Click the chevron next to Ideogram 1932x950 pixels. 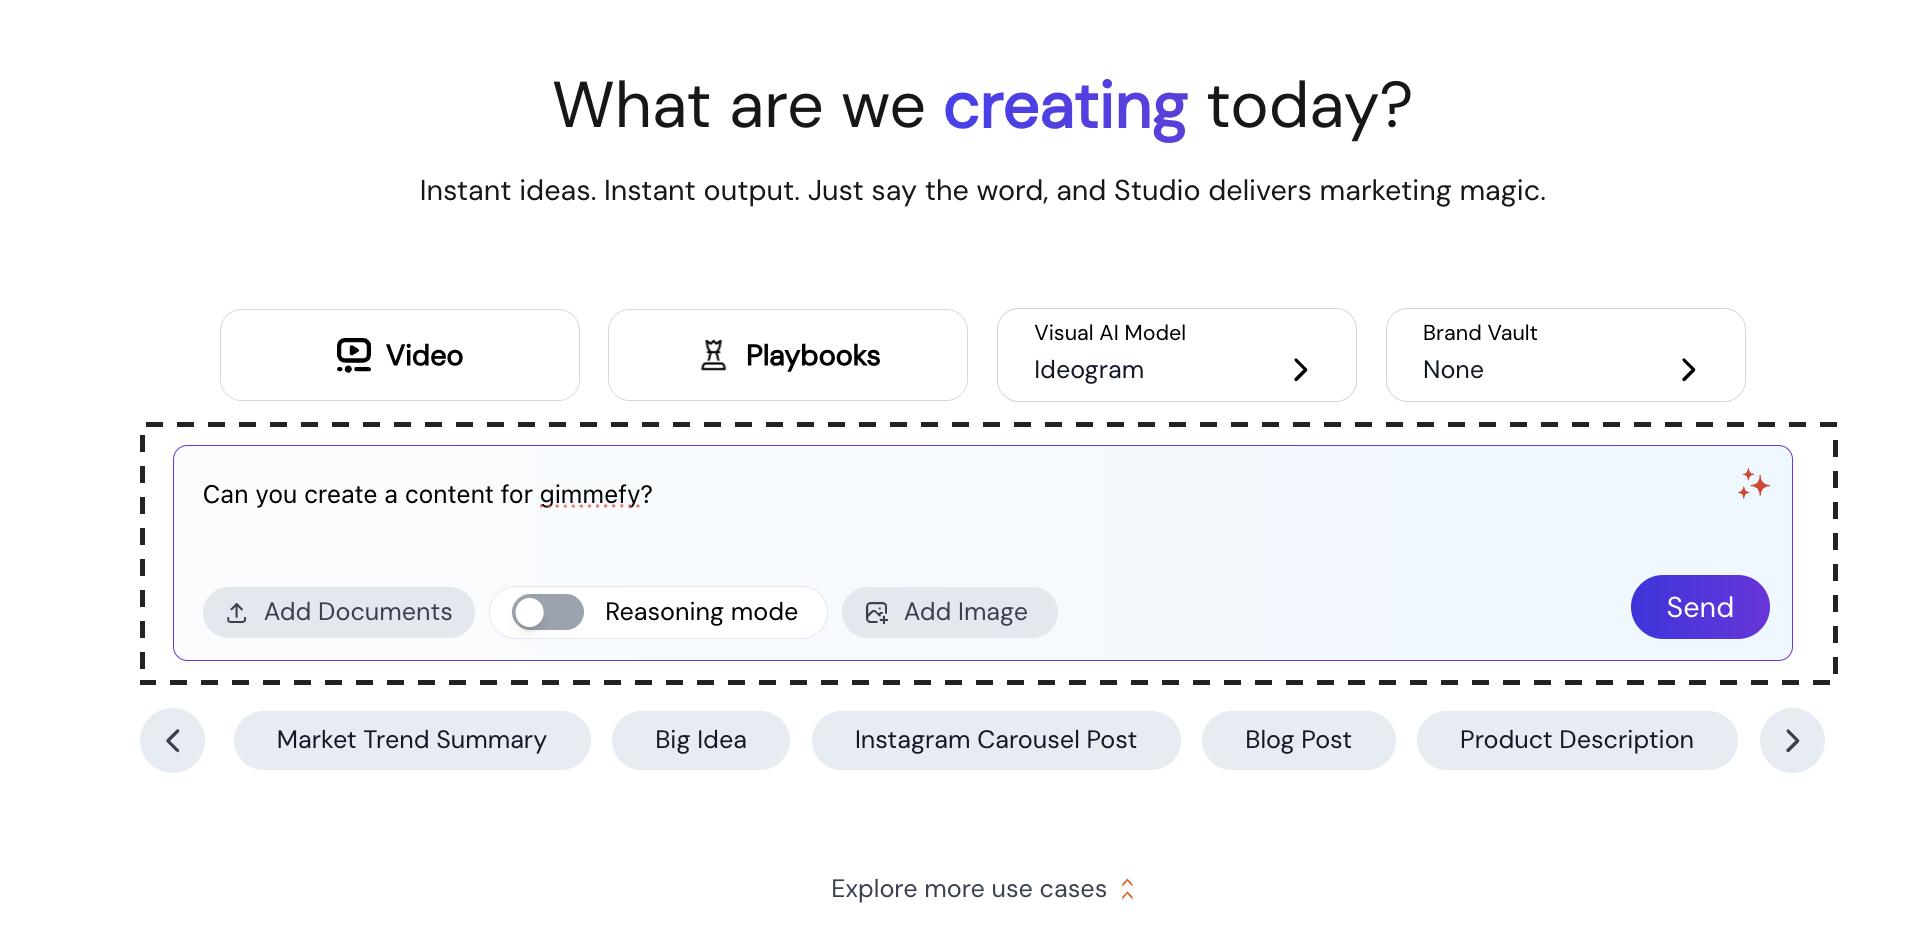[1300, 370]
